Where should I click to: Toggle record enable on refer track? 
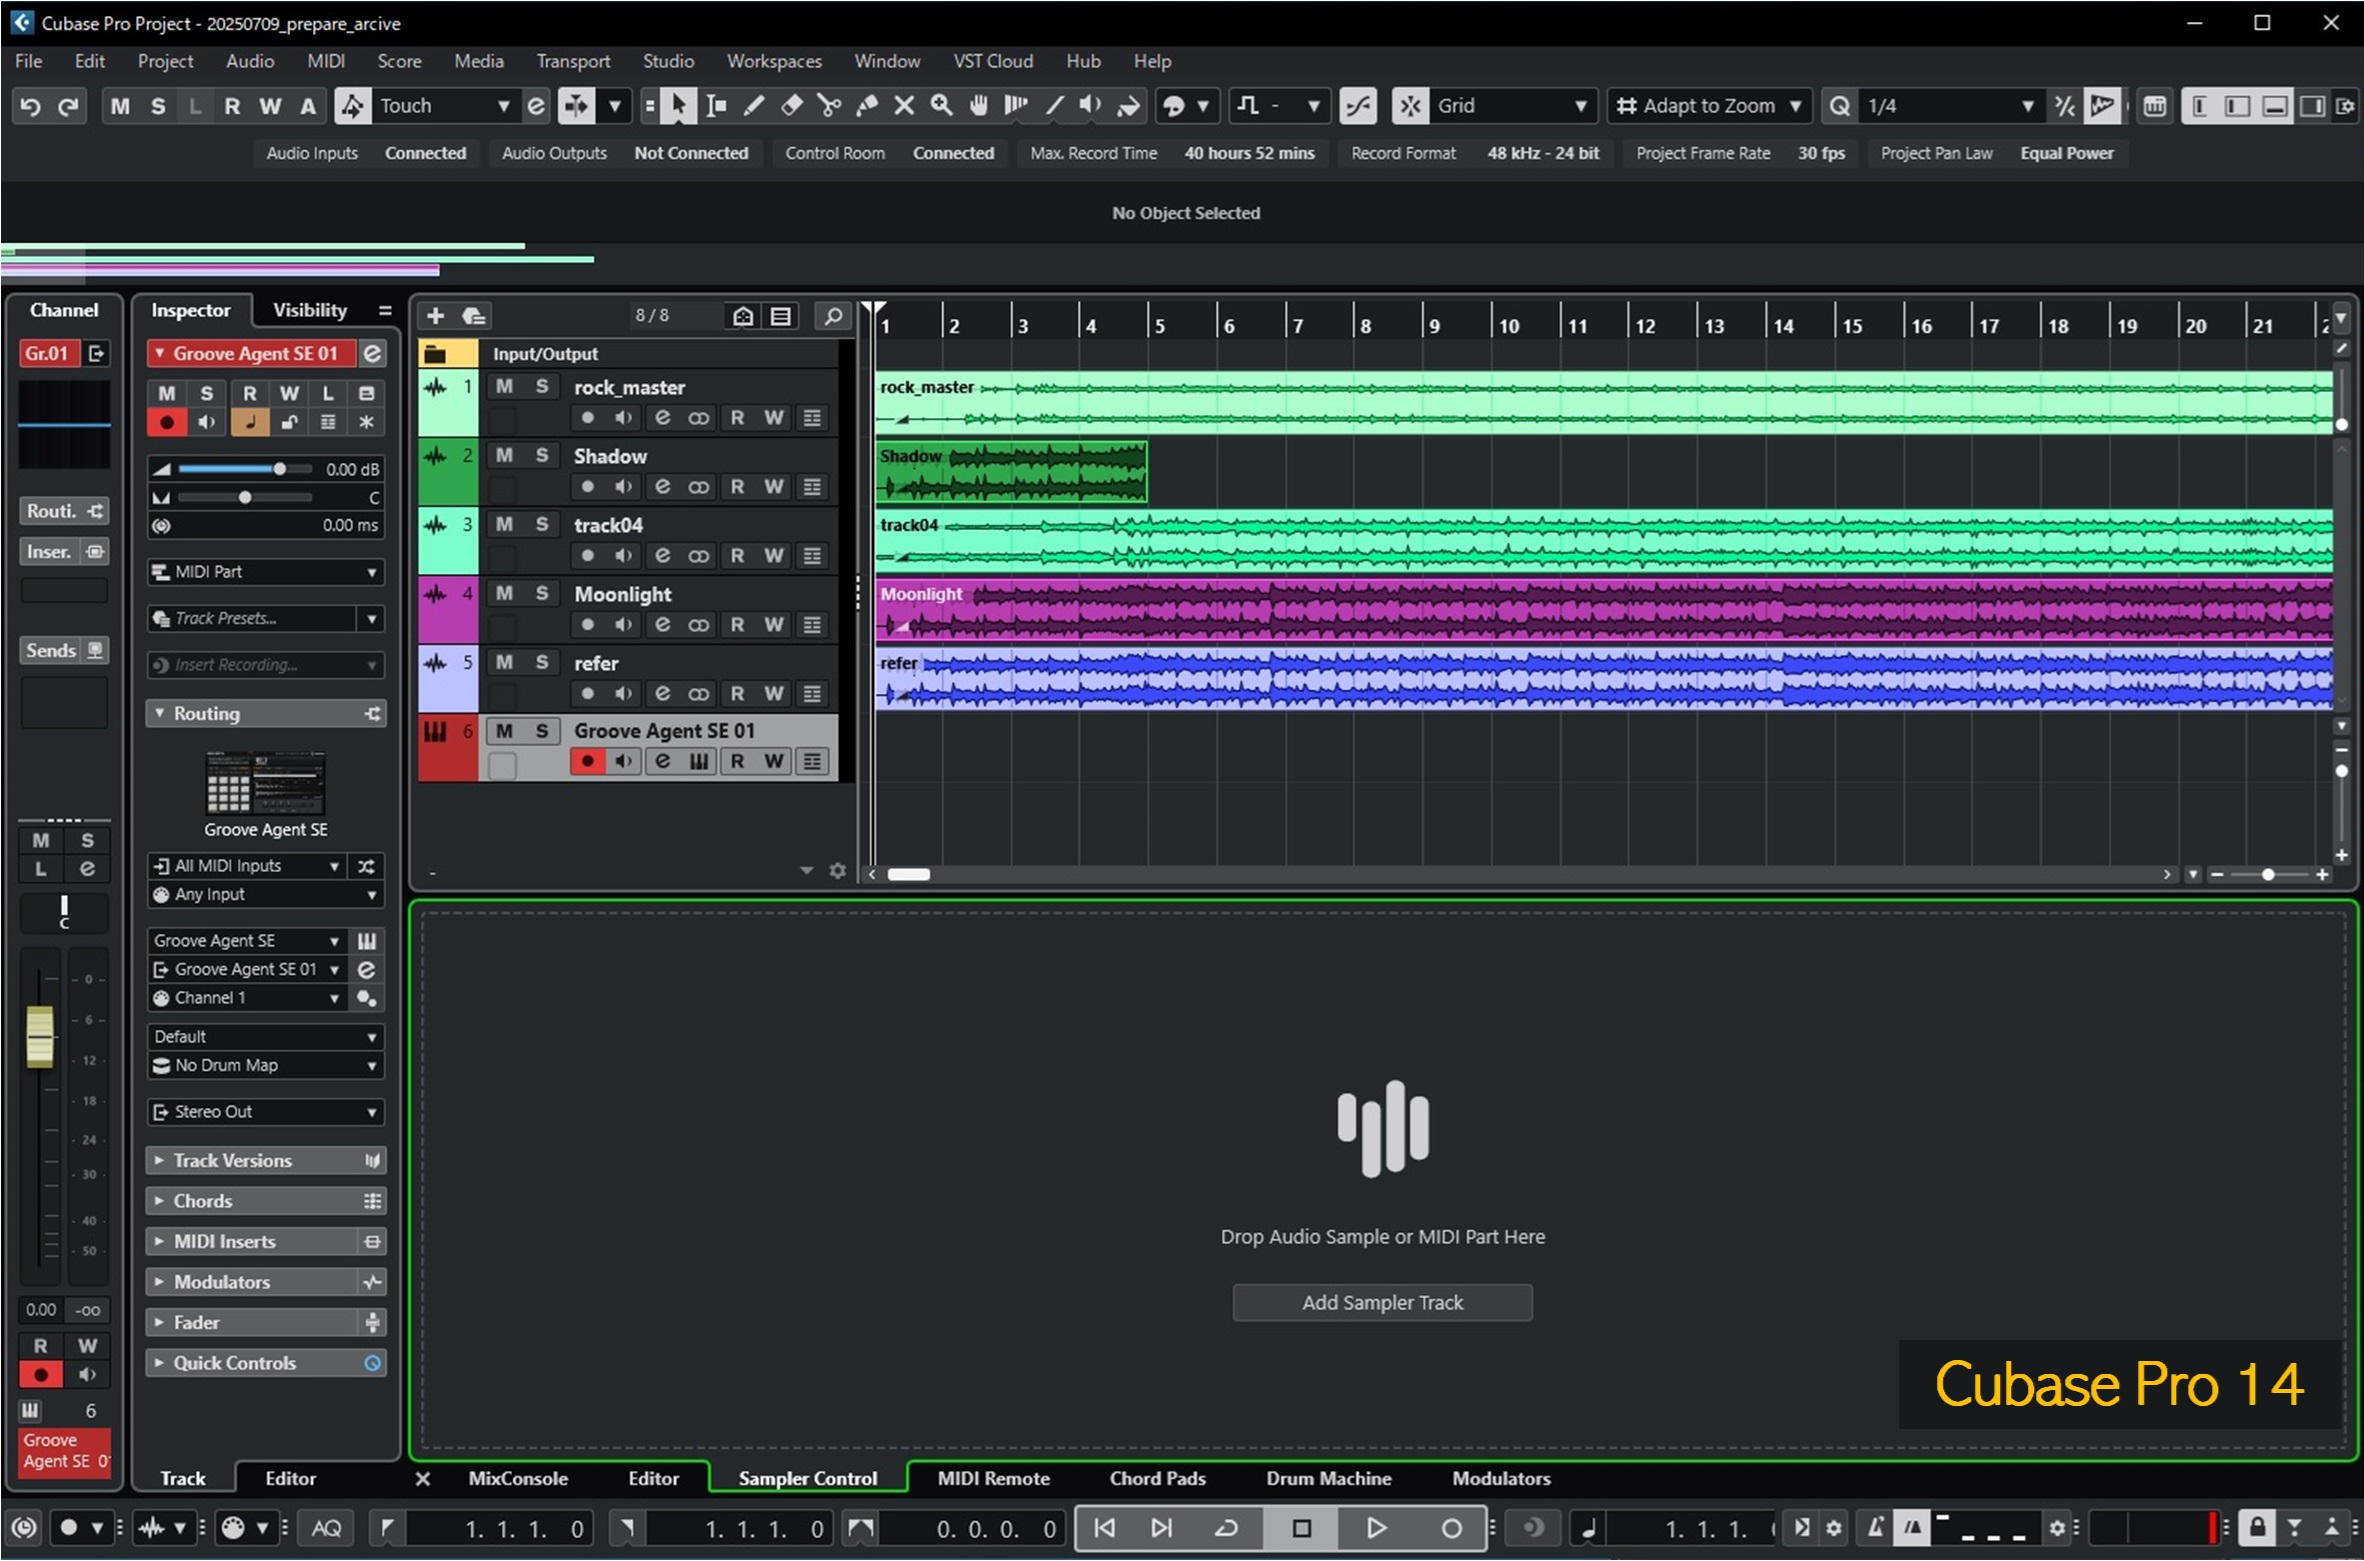(x=588, y=693)
